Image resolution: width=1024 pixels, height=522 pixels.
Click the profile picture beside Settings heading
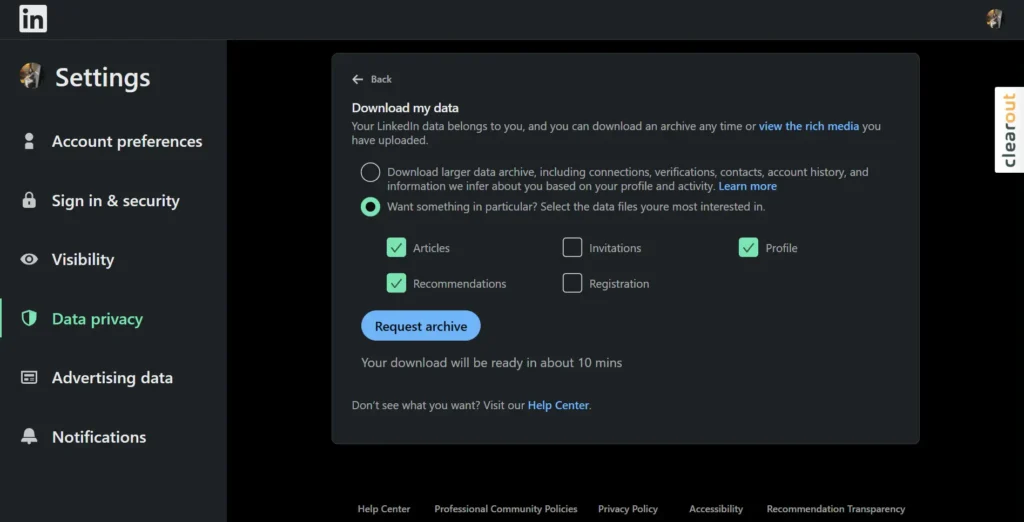[30, 76]
